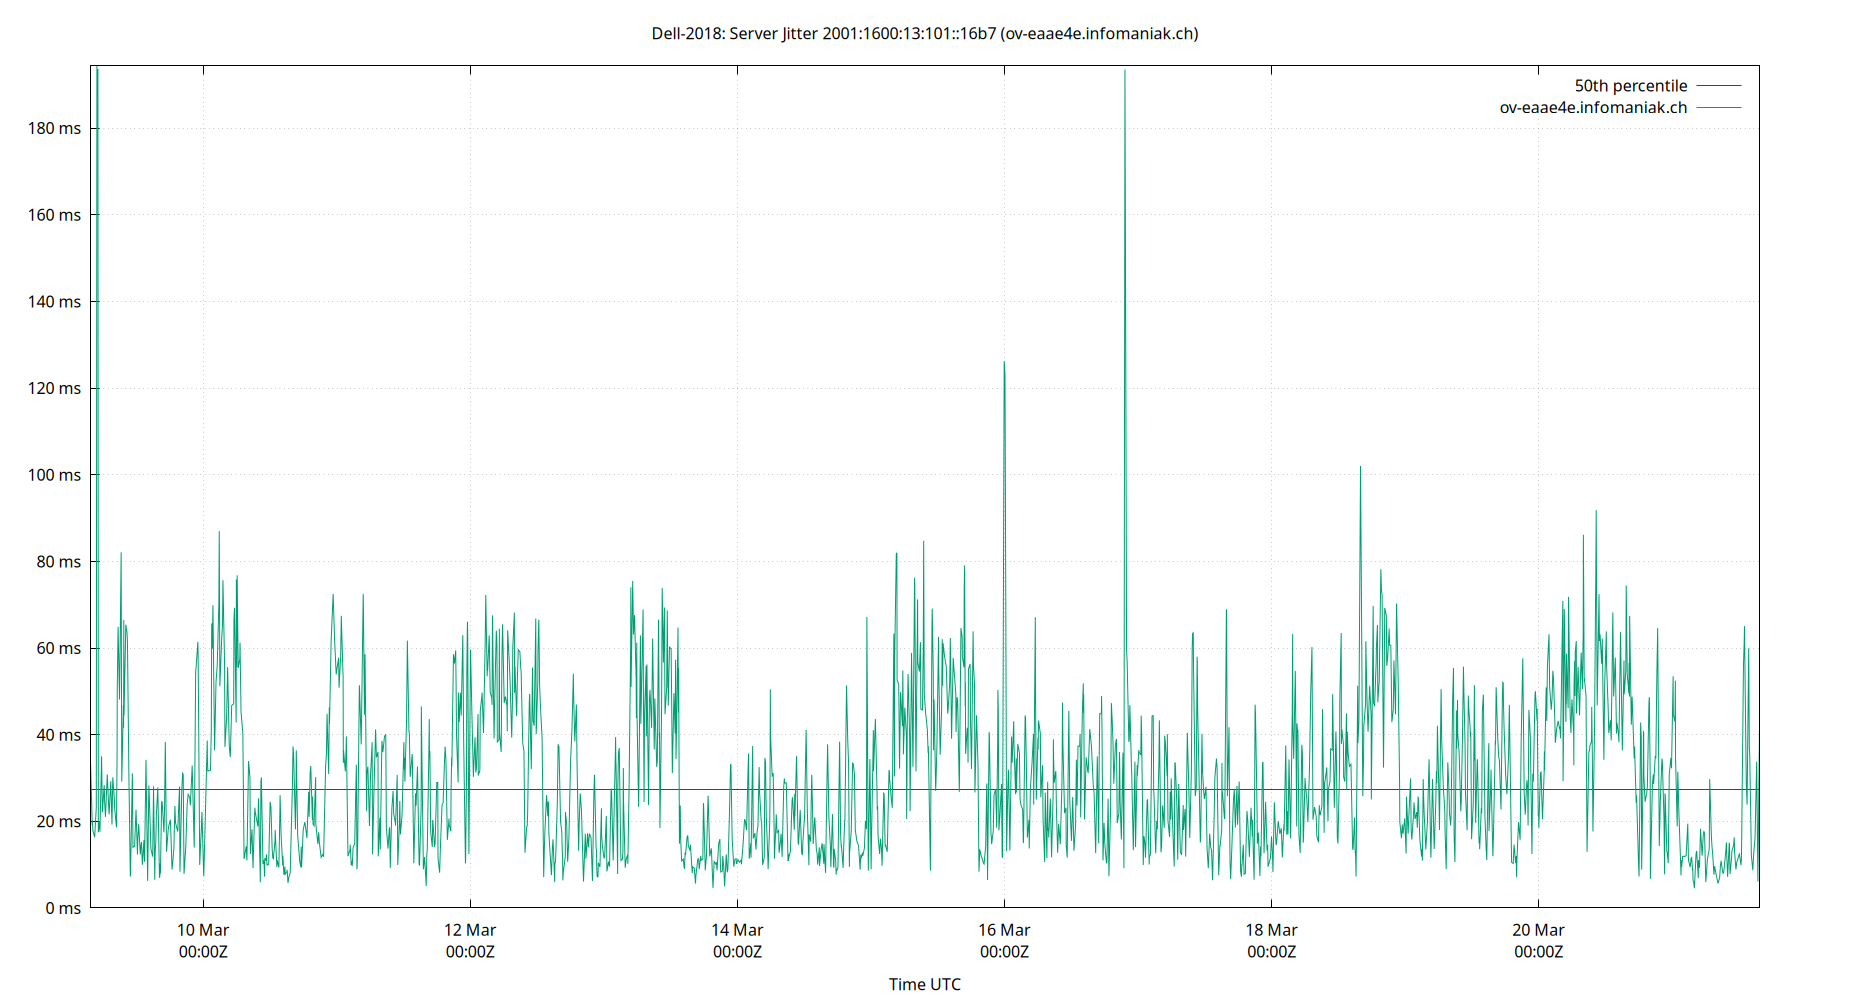The image size is (1850, 1000).
Task: Click the horizontal 50th percentile reference line
Action: [700, 788]
